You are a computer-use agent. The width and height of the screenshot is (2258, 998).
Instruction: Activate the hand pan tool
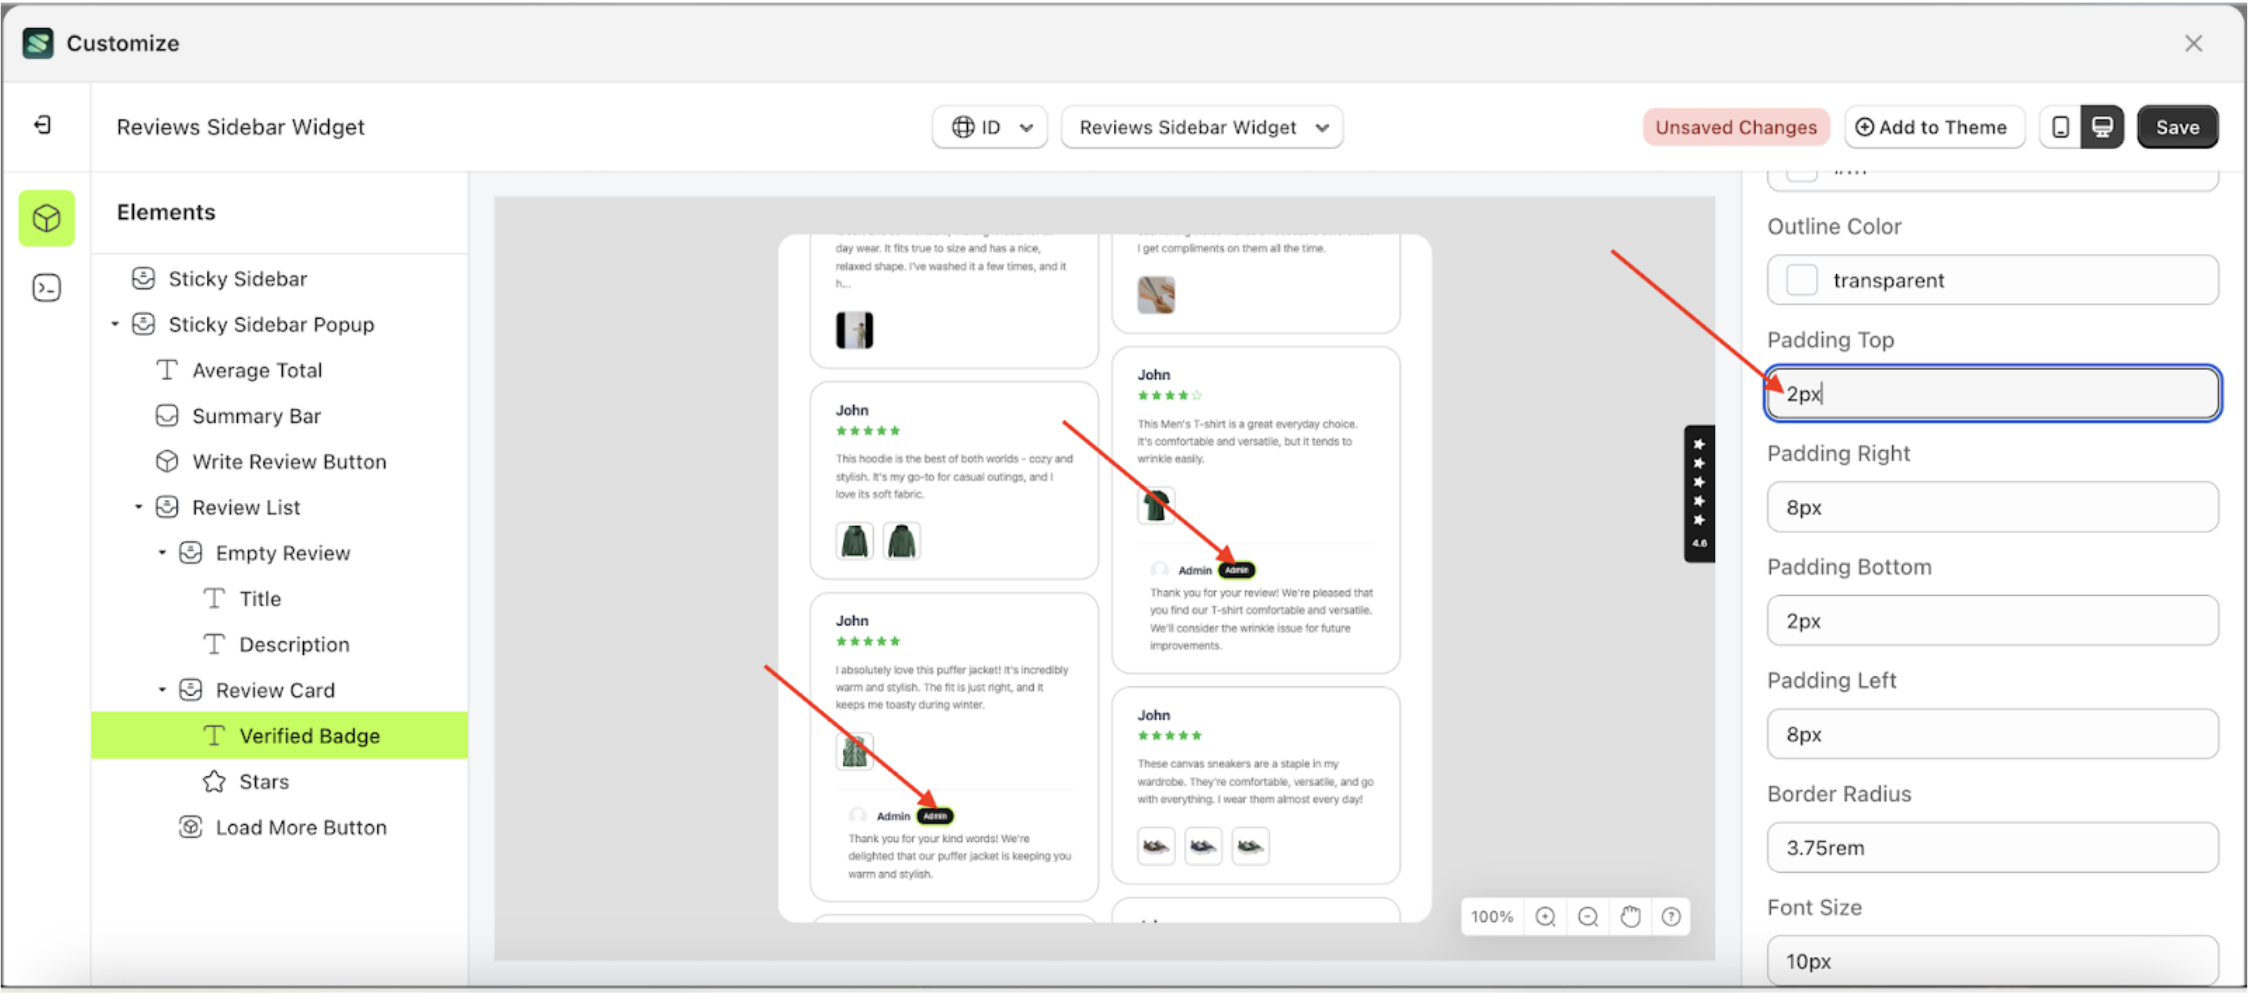(x=1630, y=917)
